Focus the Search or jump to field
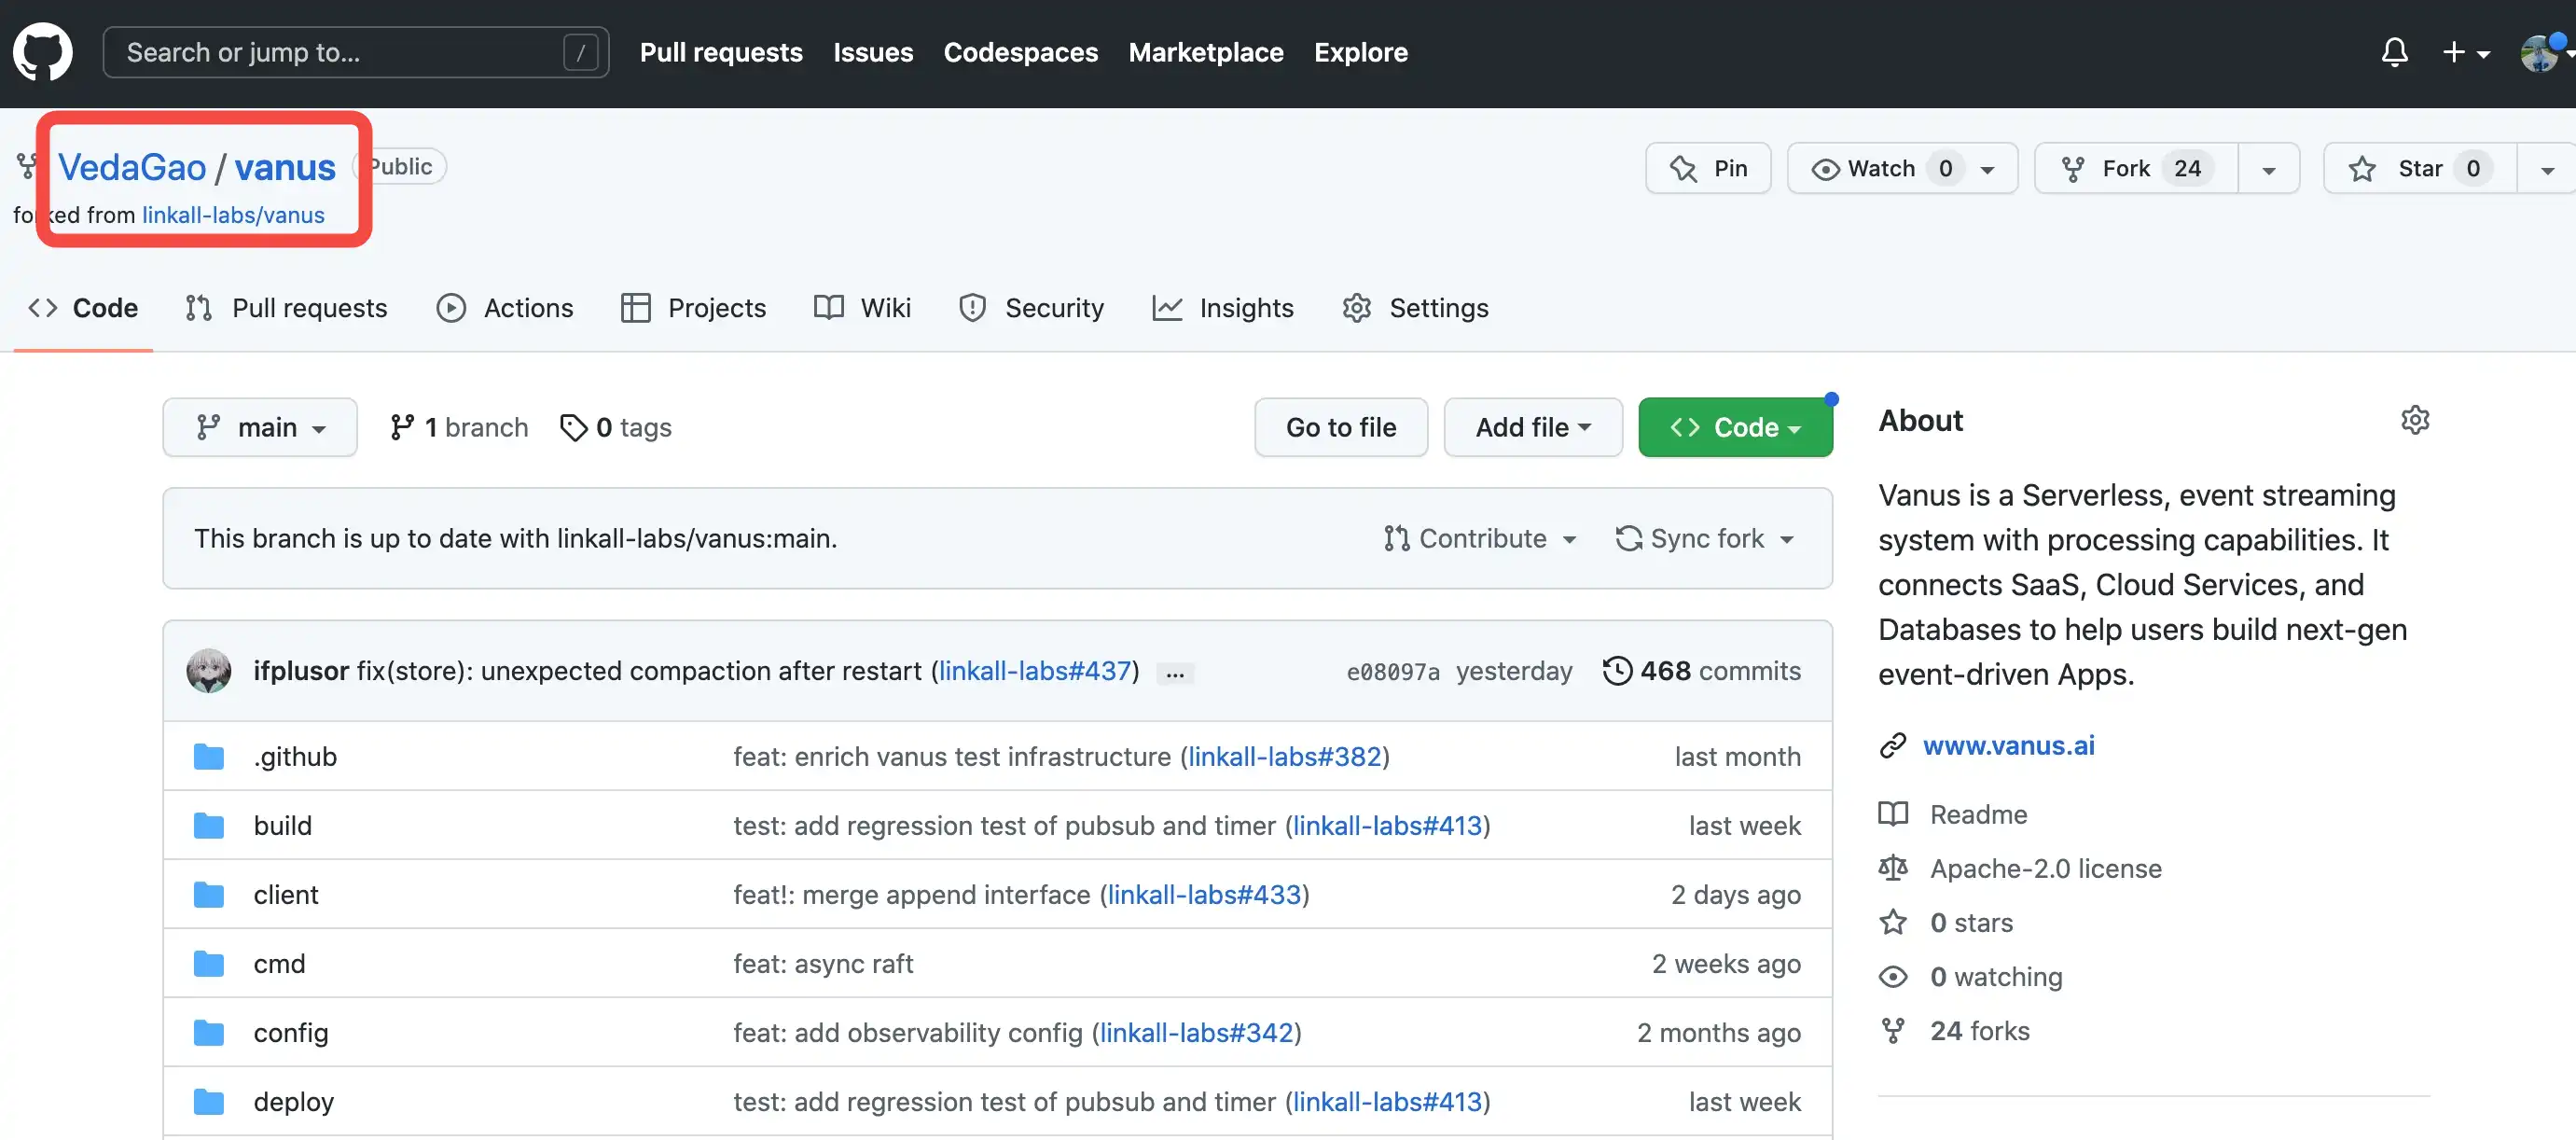The width and height of the screenshot is (2576, 1140). pos(356,52)
